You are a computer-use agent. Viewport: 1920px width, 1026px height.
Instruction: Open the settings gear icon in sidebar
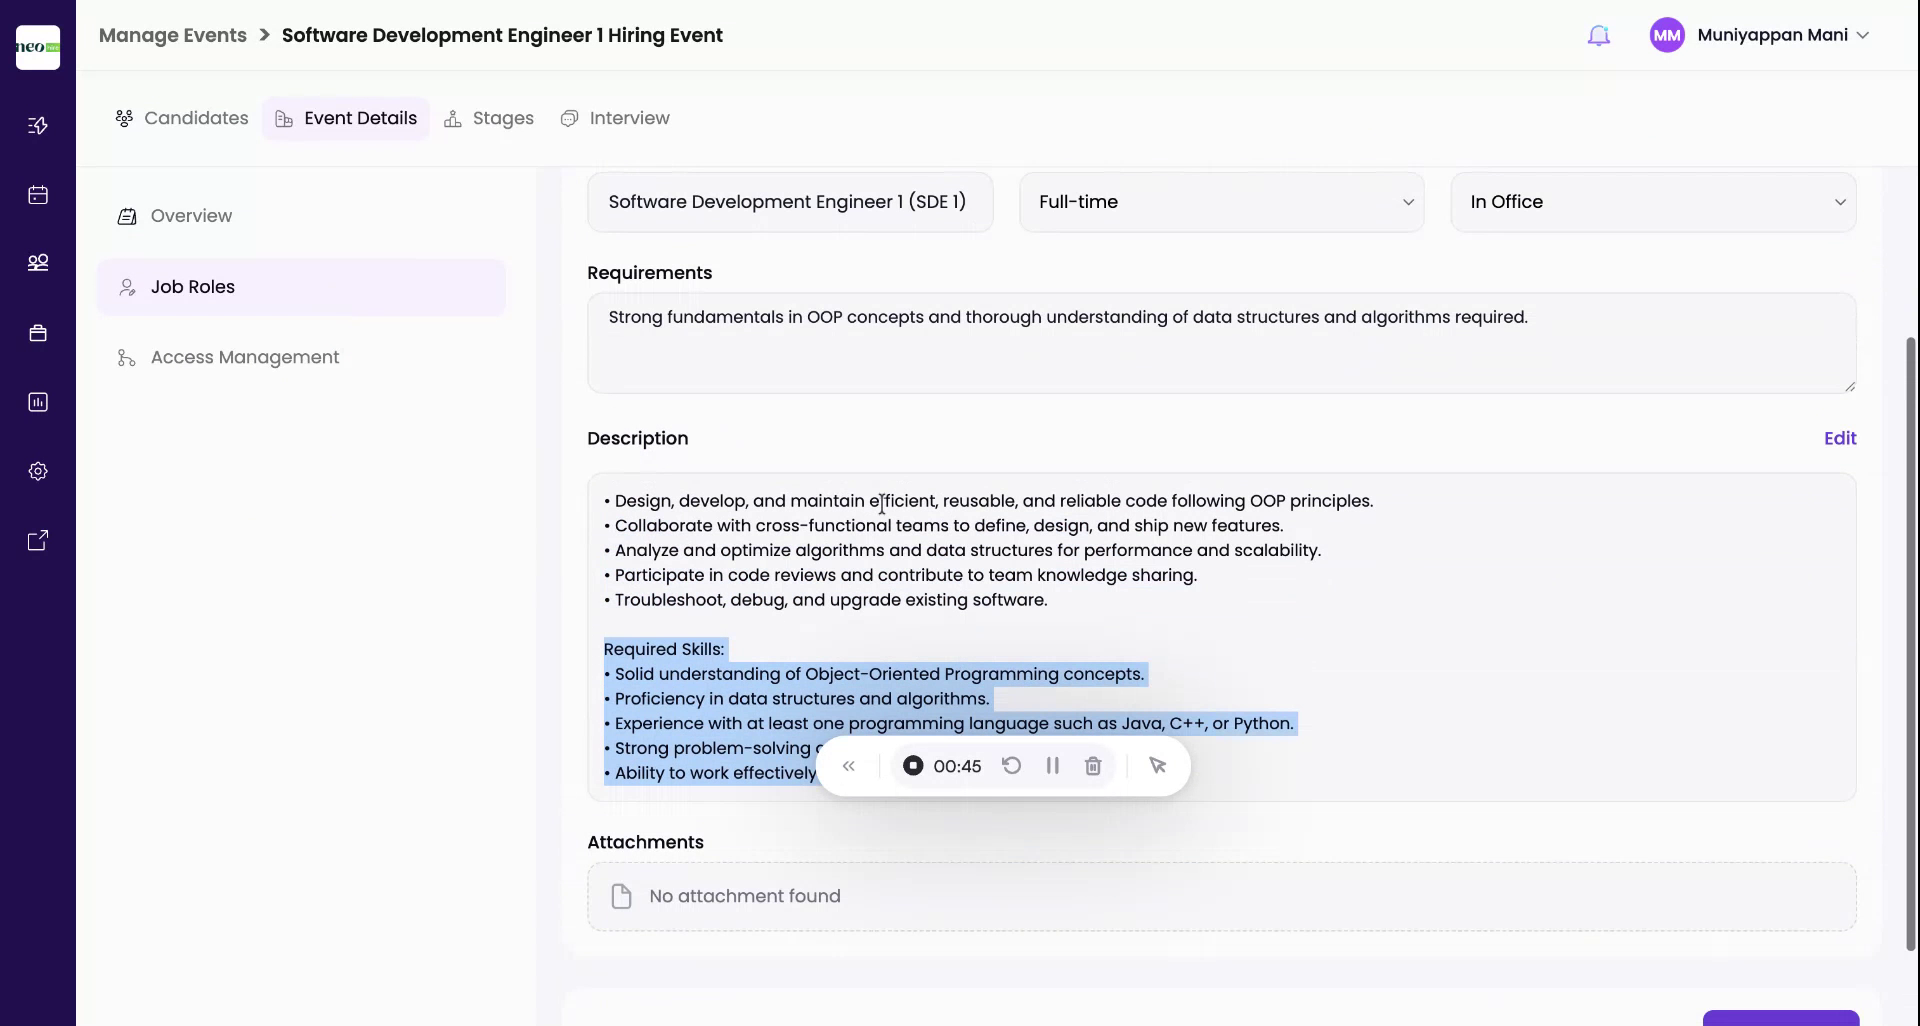click(x=38, y=471)
